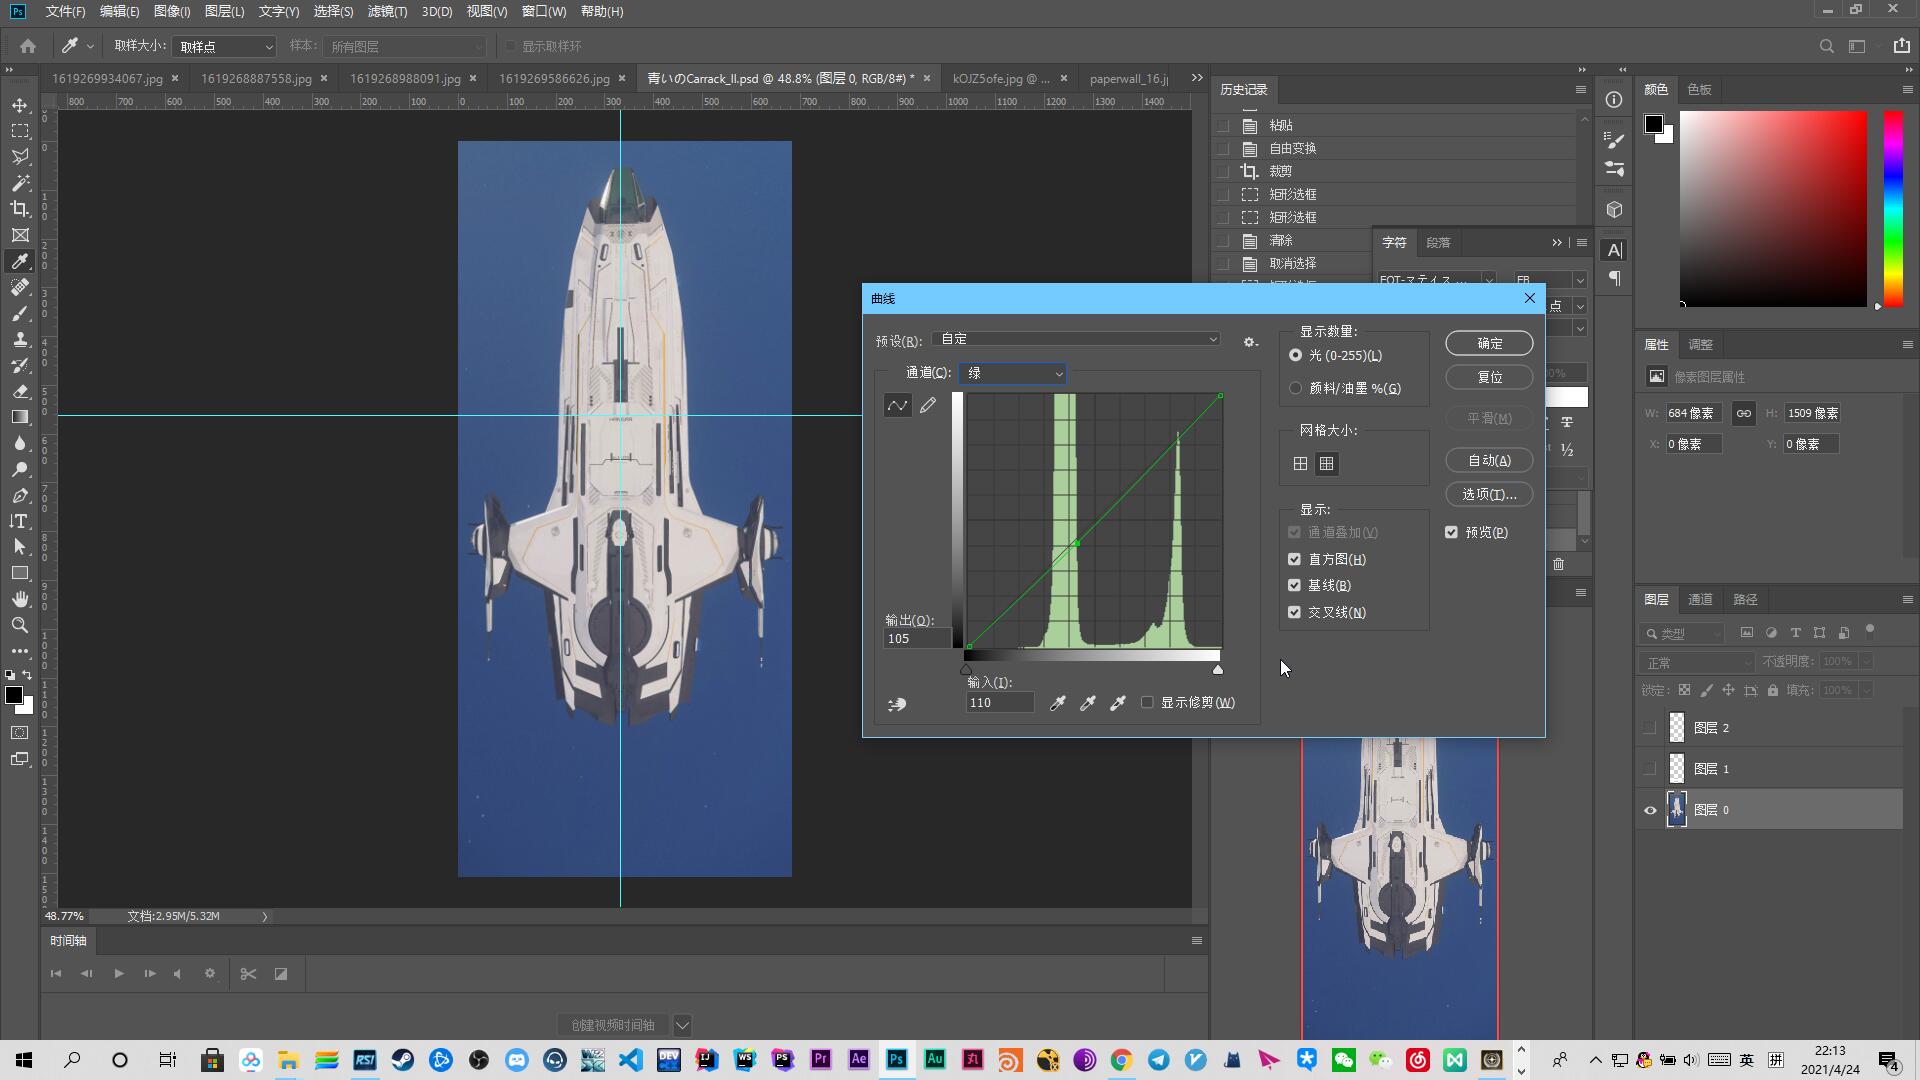This screenshot has height=1080, width=1920.
Task: Click the white point input slider triangle
Action: pyautogui.click(x=1217, y=669)
